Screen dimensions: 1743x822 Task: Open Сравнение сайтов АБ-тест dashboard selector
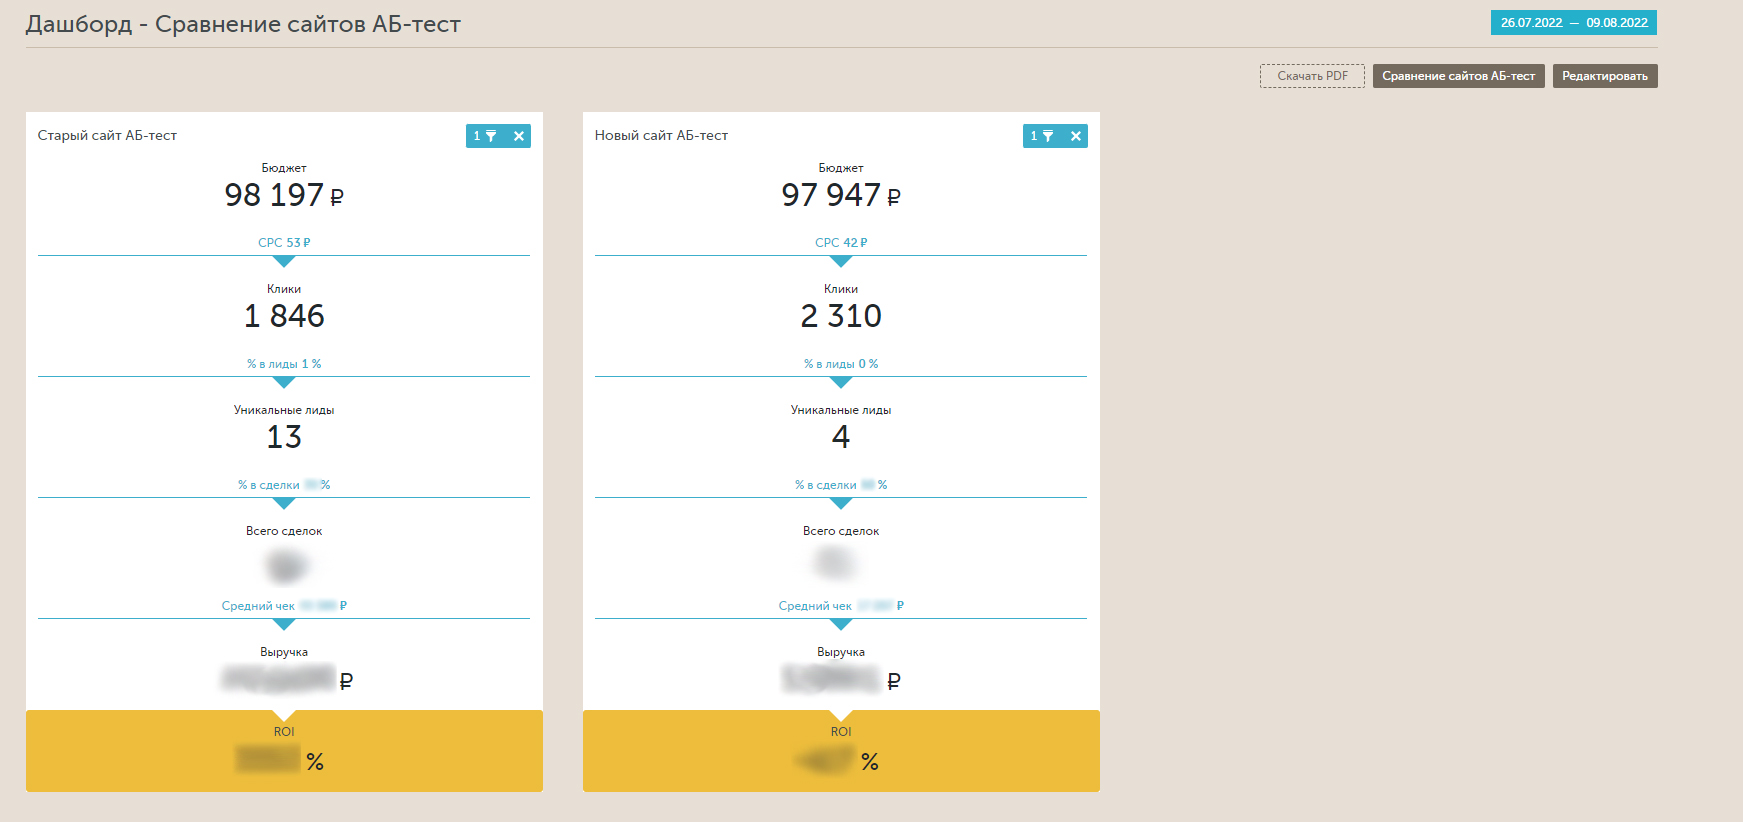(1458, 76)
